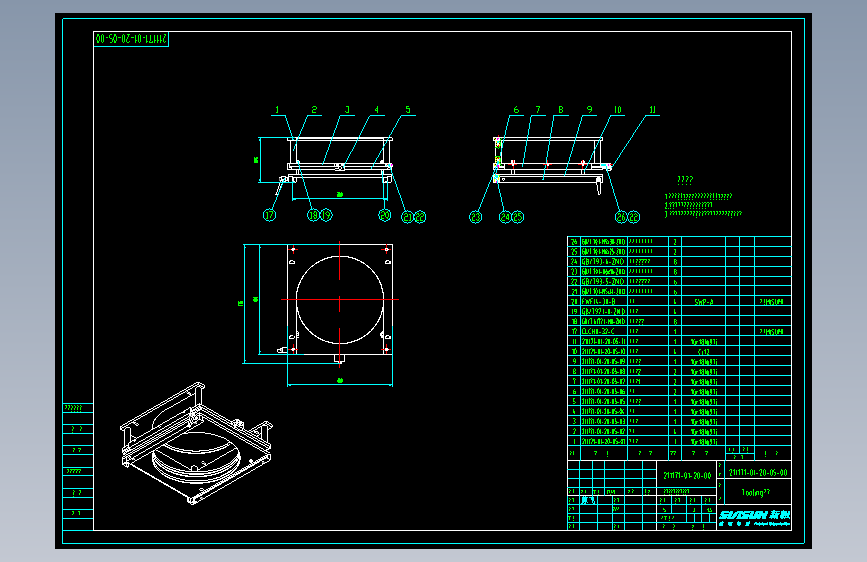Click BOM row 24 'GB/T93-6-ZnD' cell
Image resolution: width=867 pixels, height=562 pixels.
[603, 262]
